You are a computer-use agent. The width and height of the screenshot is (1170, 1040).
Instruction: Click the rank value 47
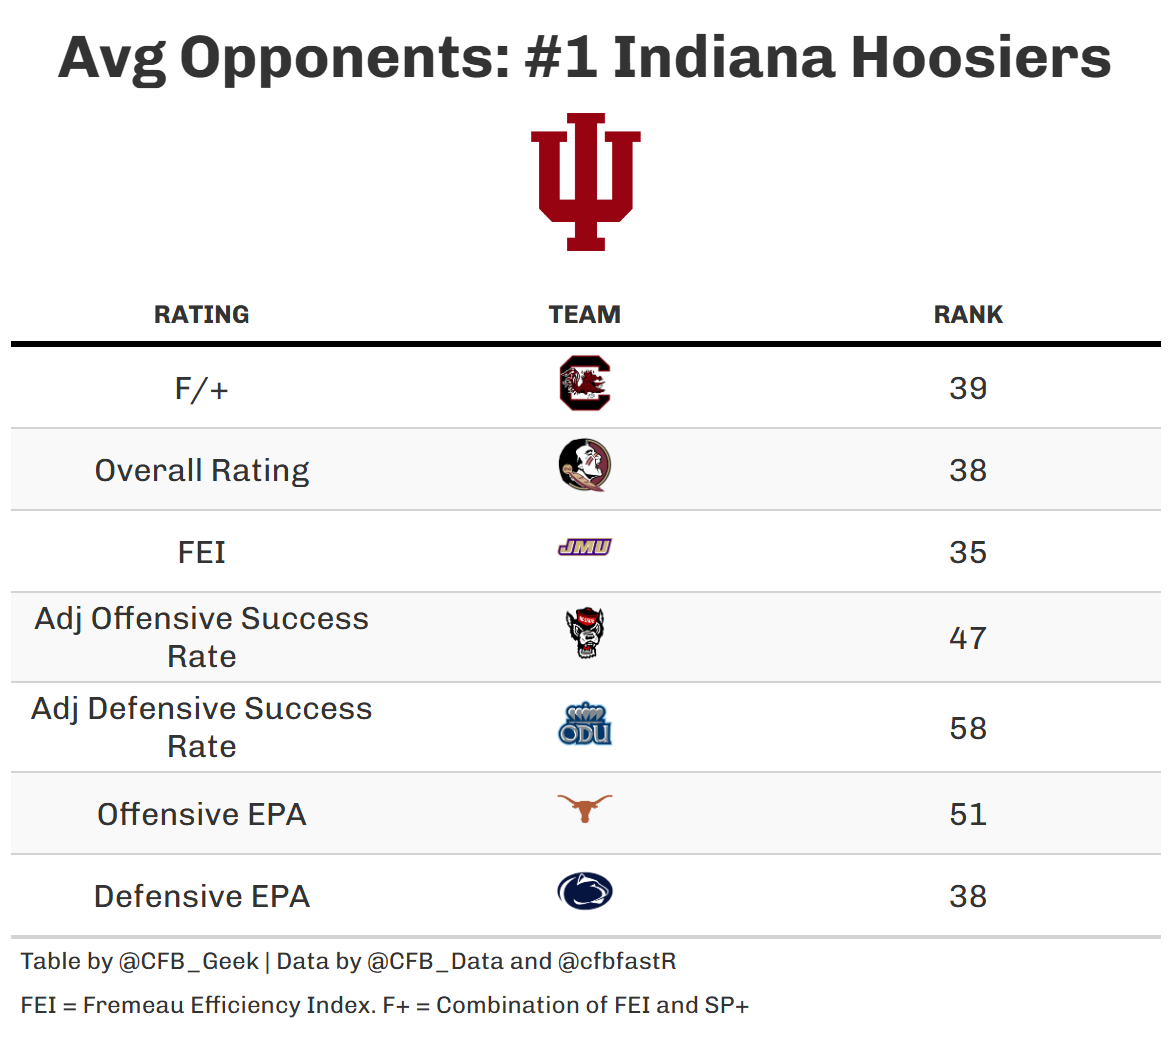coord(968,638)
